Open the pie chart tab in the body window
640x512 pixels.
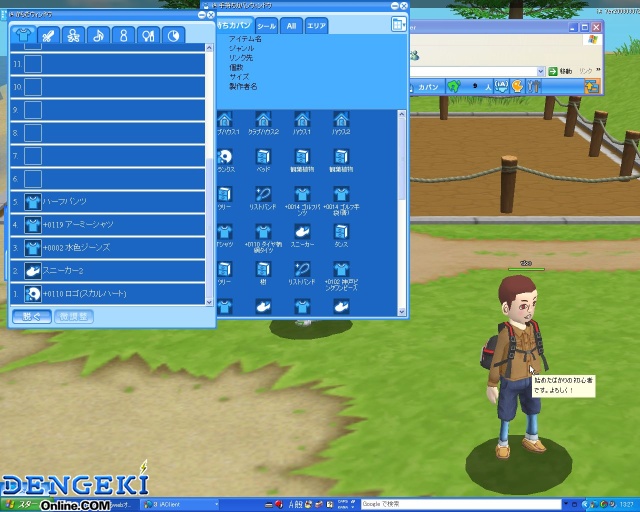(173, 35)
